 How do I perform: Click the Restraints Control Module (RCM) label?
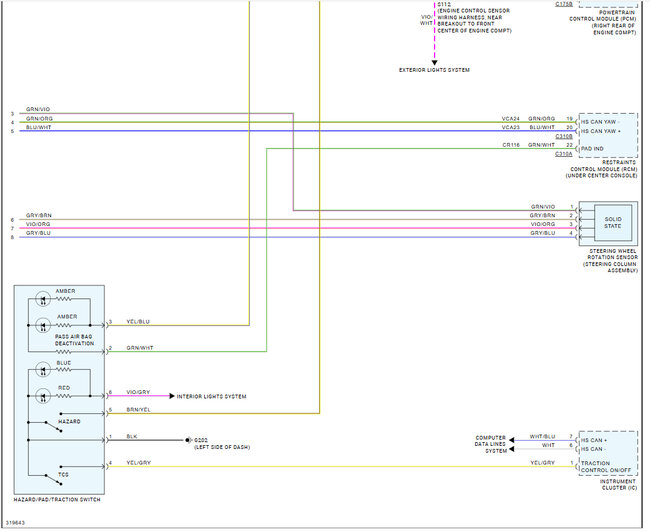(x=601, y=169)
